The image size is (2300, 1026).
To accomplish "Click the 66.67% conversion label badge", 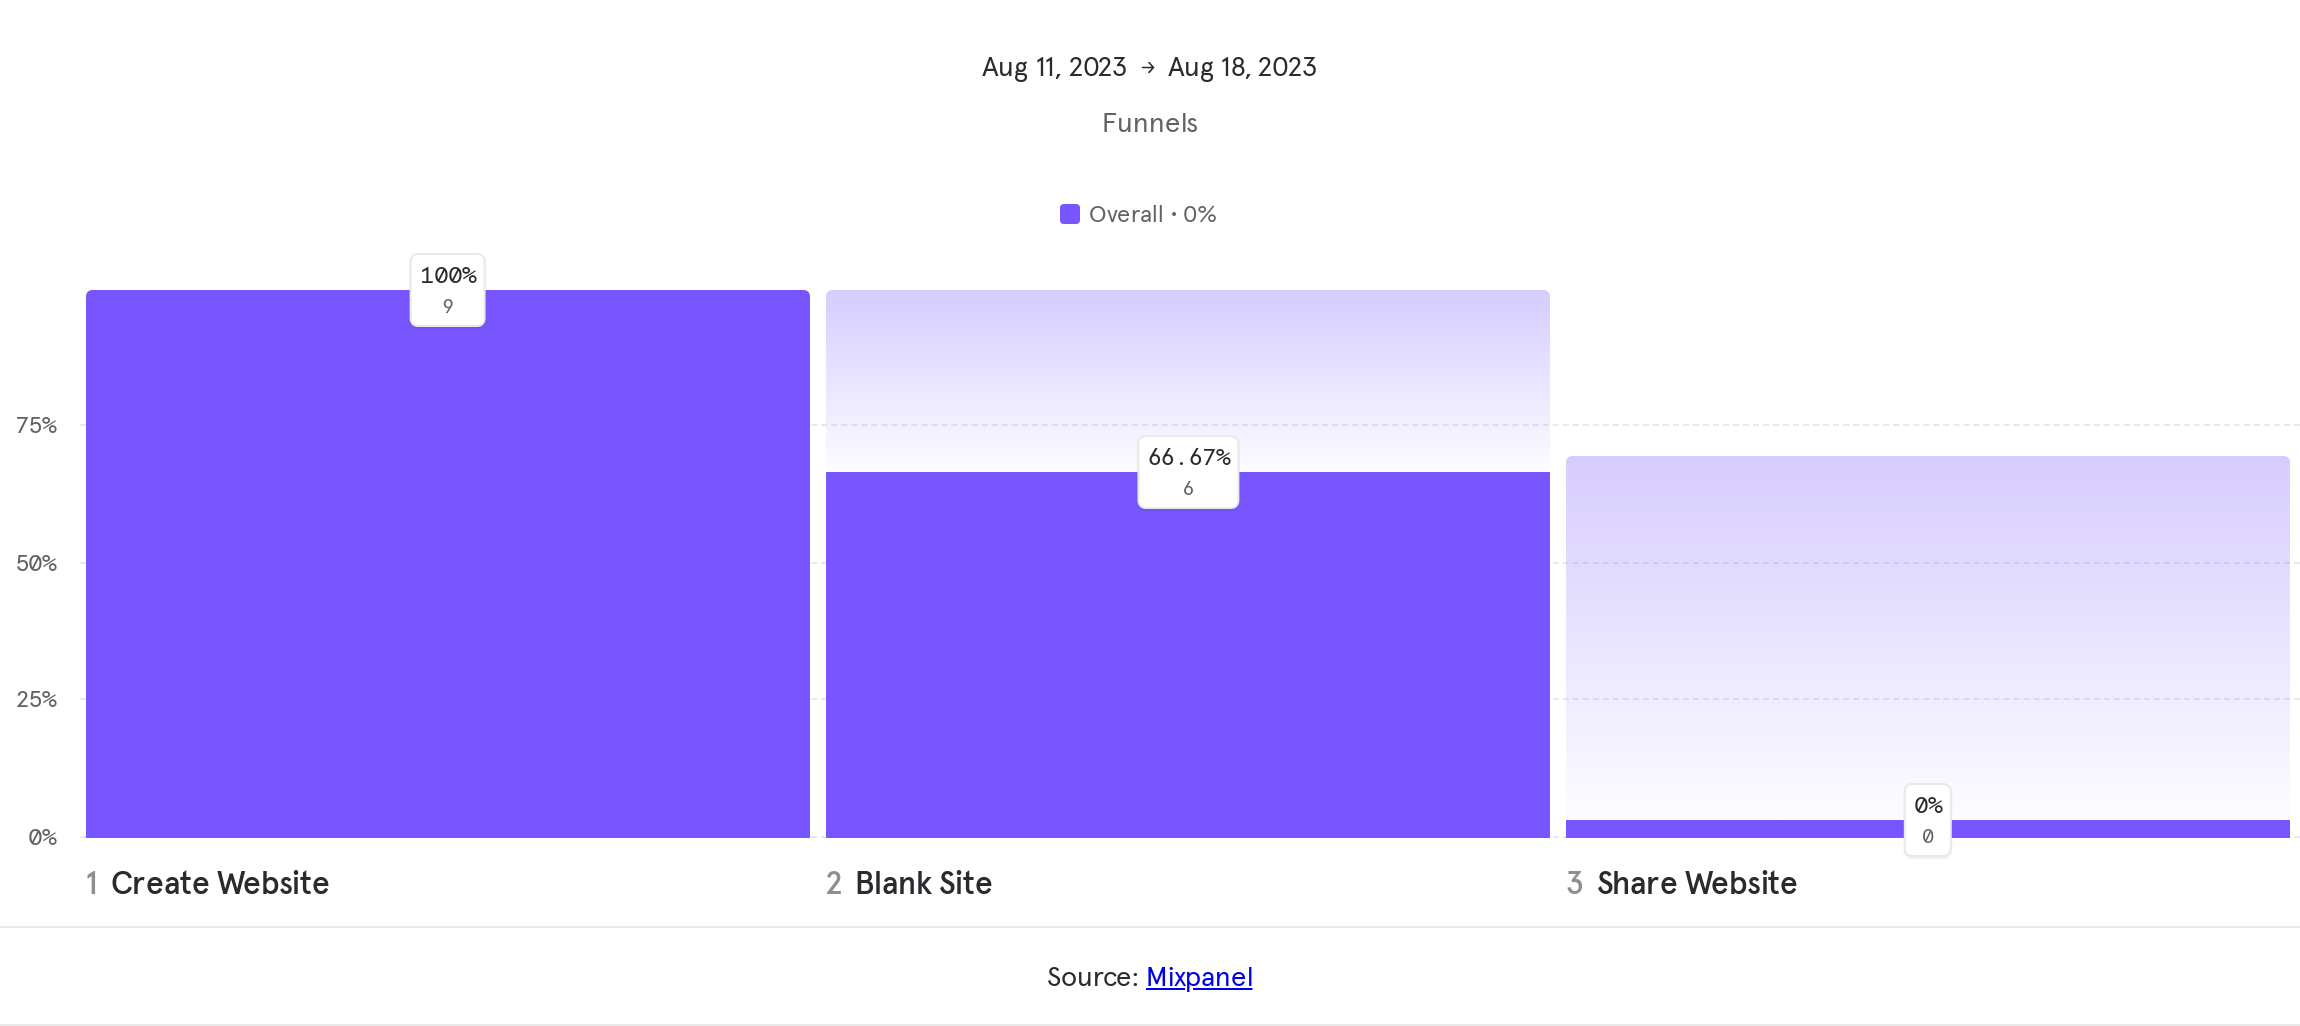I will (1188, 472).
